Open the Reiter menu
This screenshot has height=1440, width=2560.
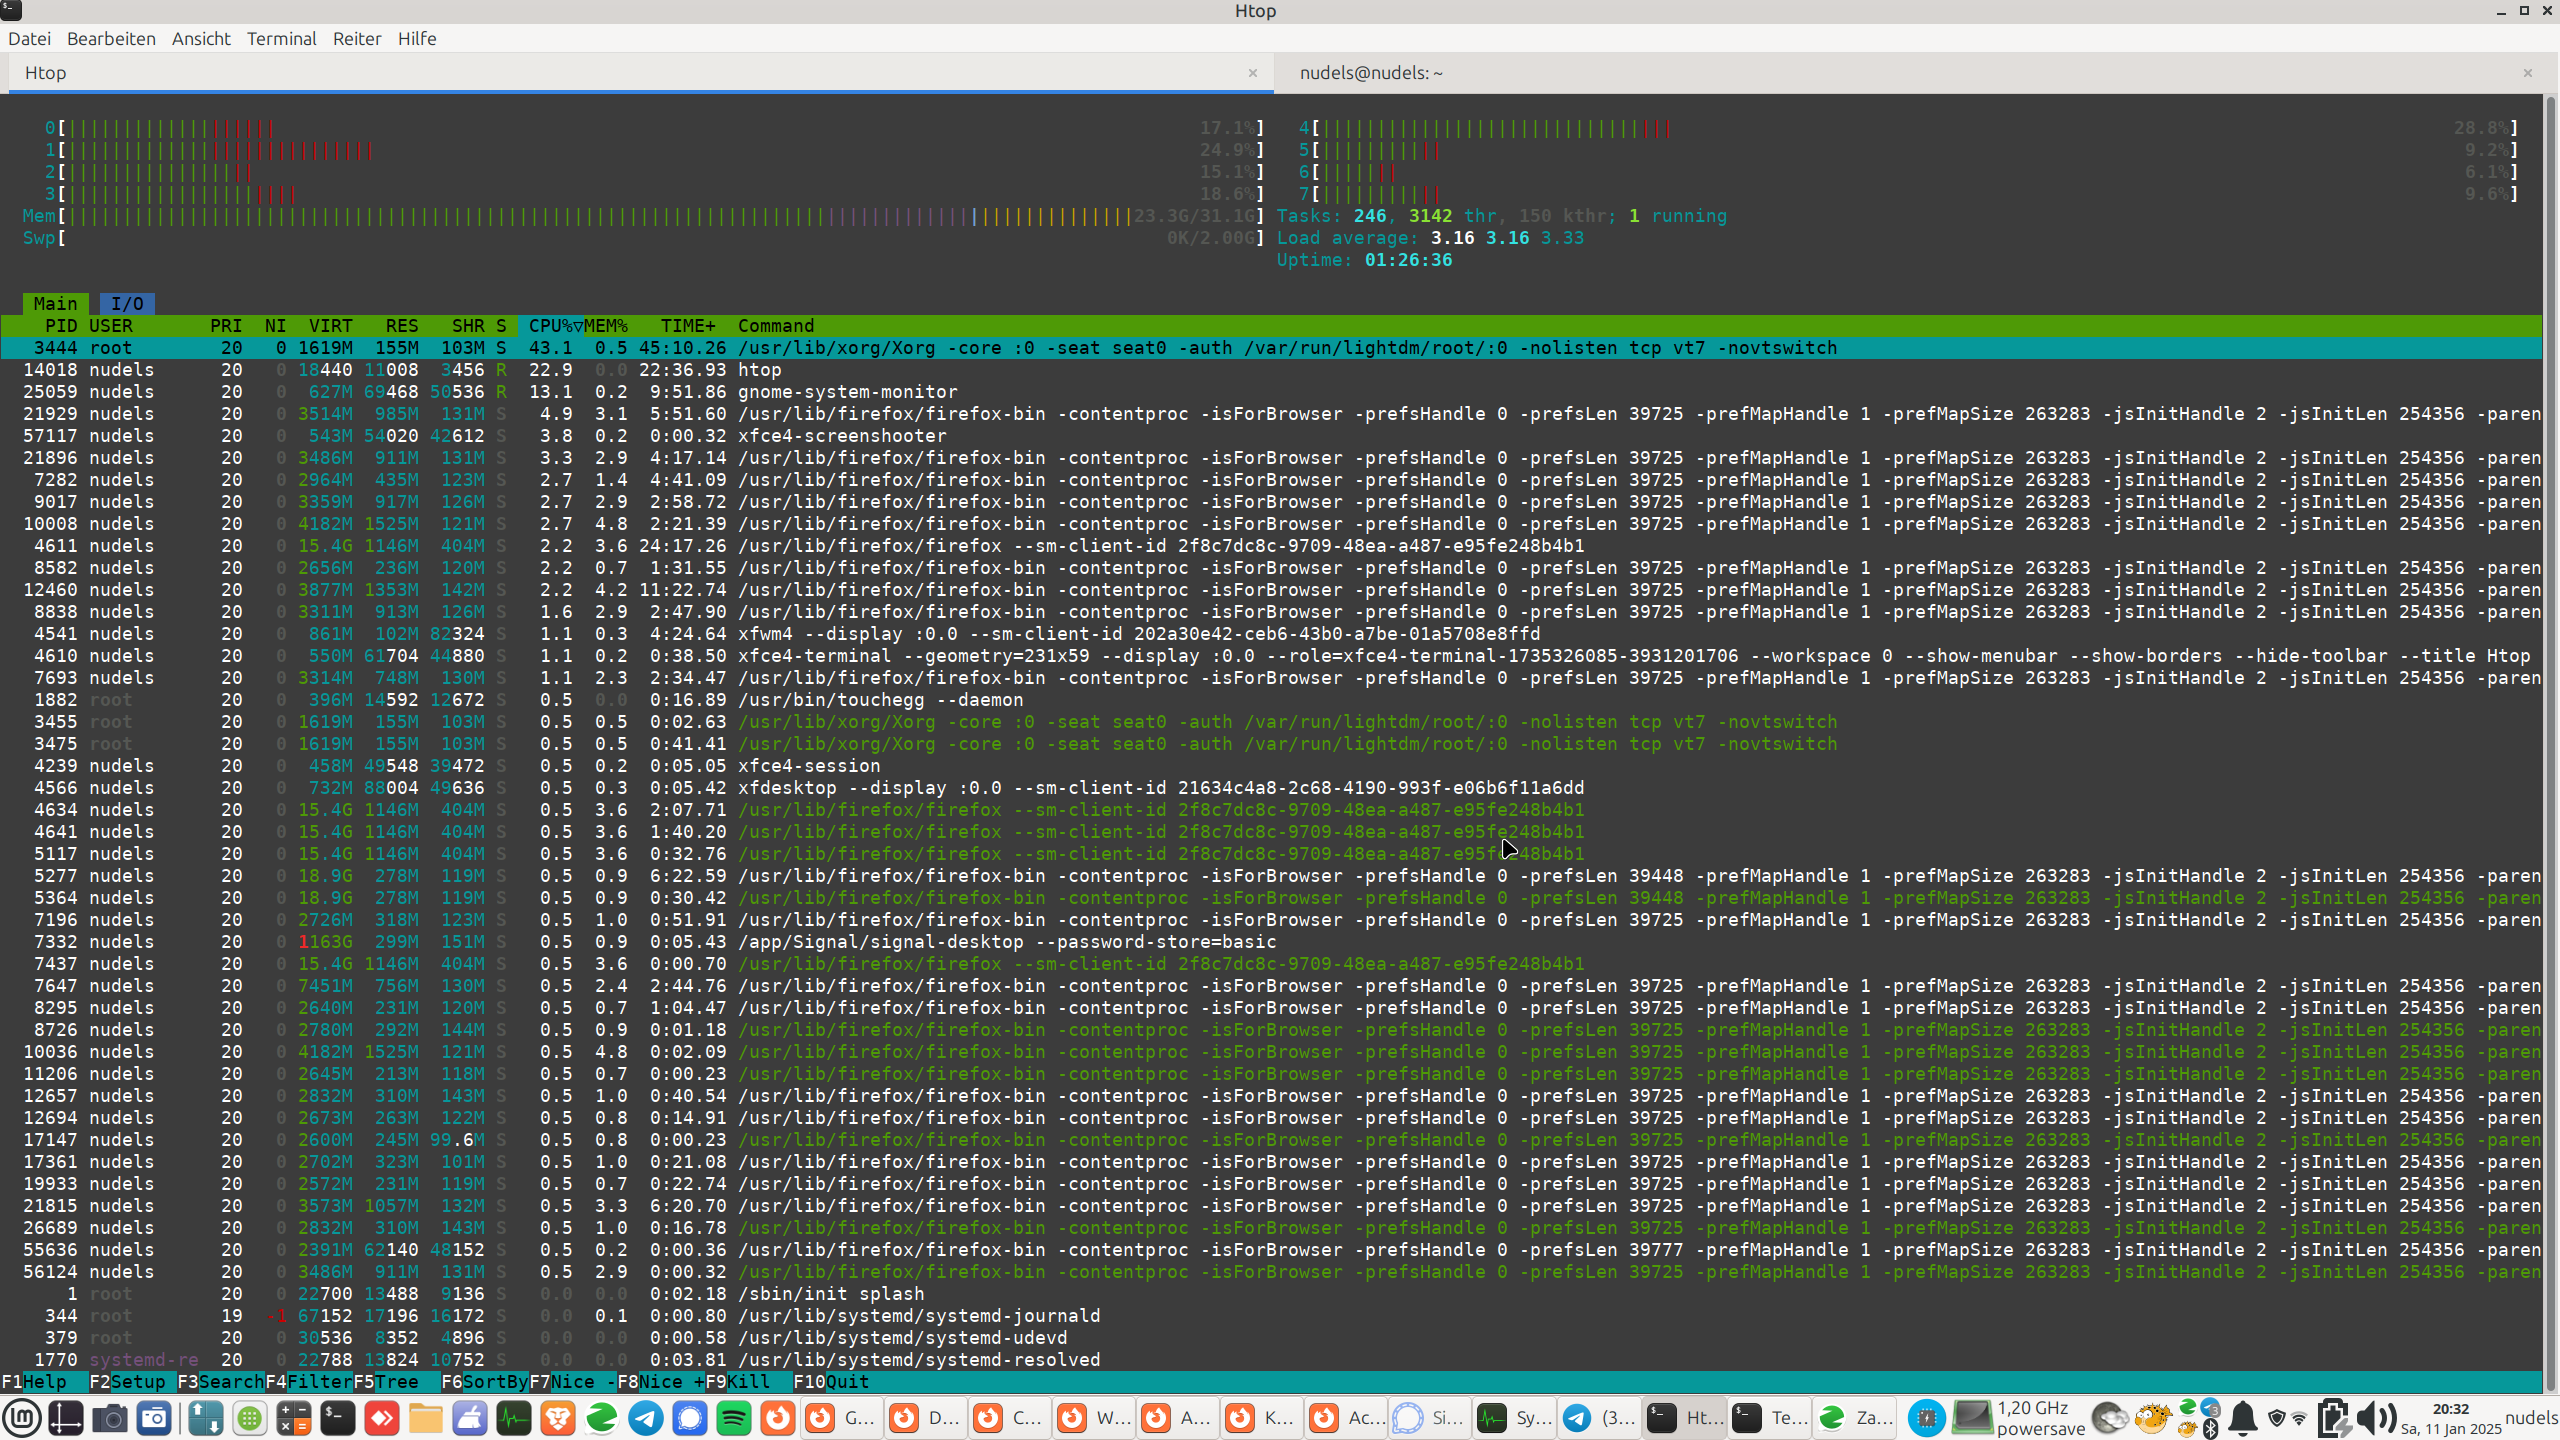point(357,38)
